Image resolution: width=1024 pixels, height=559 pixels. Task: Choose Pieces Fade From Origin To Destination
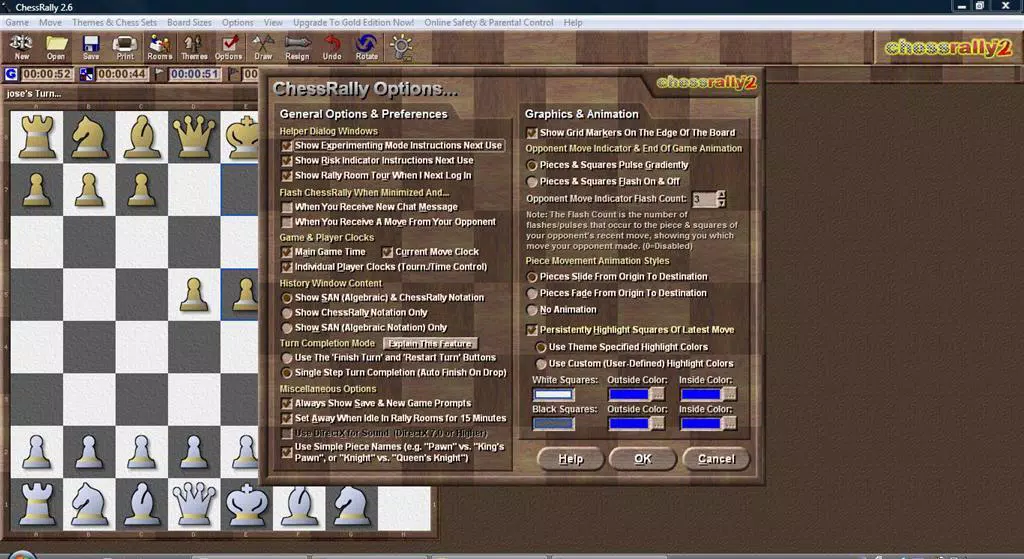point(532,293)
